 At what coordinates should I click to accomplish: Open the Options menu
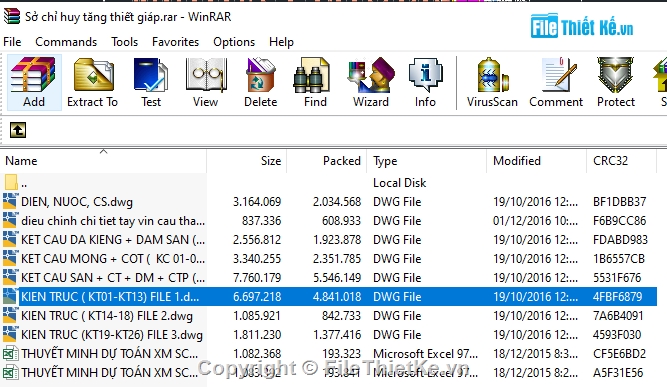pos(234,42)
